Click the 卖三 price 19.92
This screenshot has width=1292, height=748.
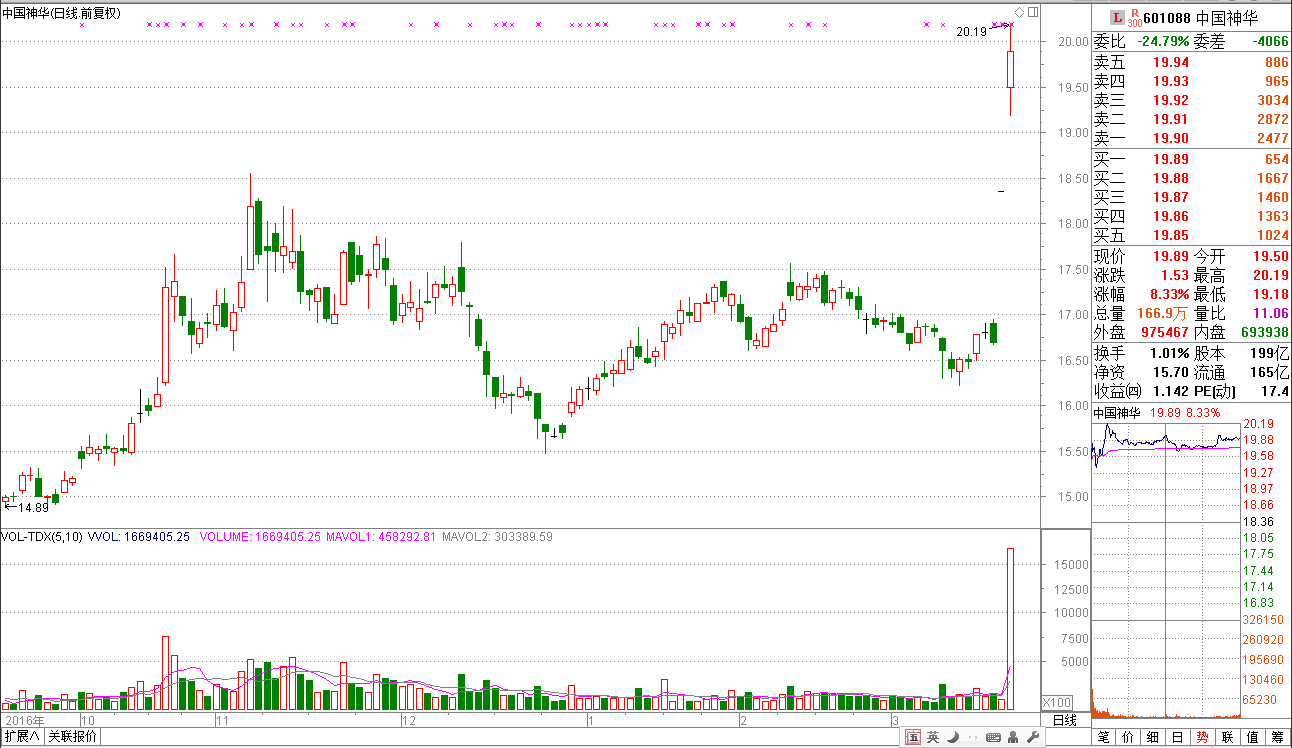click(x=1171, y=100)
